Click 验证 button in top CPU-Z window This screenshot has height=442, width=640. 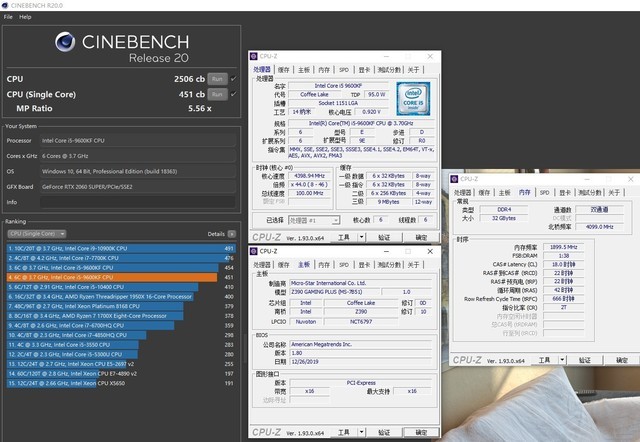[384, 238]
